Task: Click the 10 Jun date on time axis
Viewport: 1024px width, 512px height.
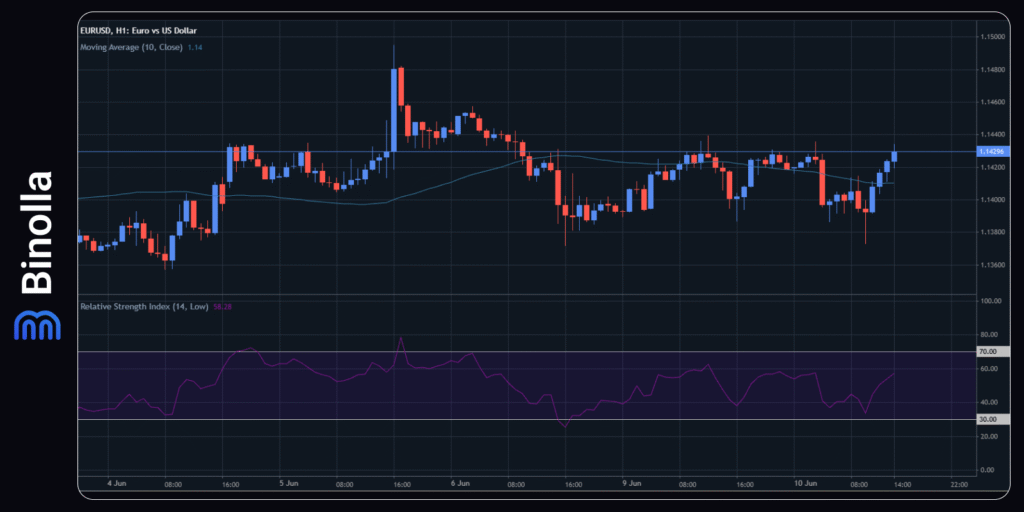Action: pyautogui.click(x=804, y=484)
